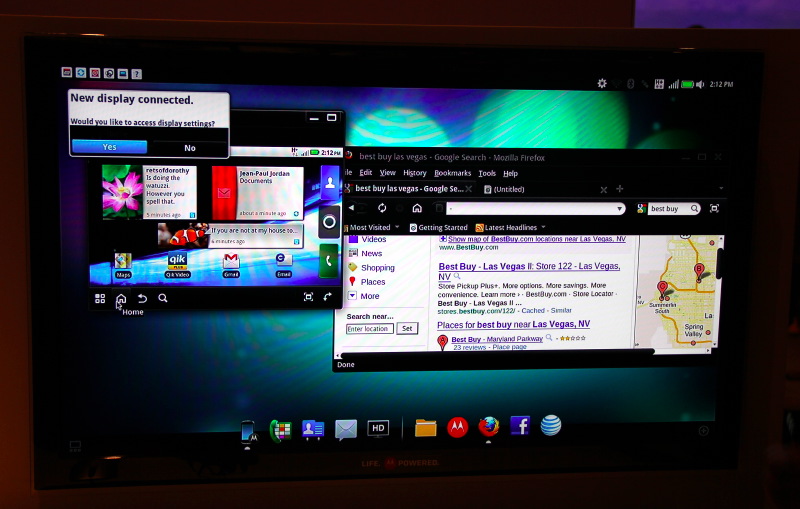Confirm Yes in New display connected dialog

(109, 147)
